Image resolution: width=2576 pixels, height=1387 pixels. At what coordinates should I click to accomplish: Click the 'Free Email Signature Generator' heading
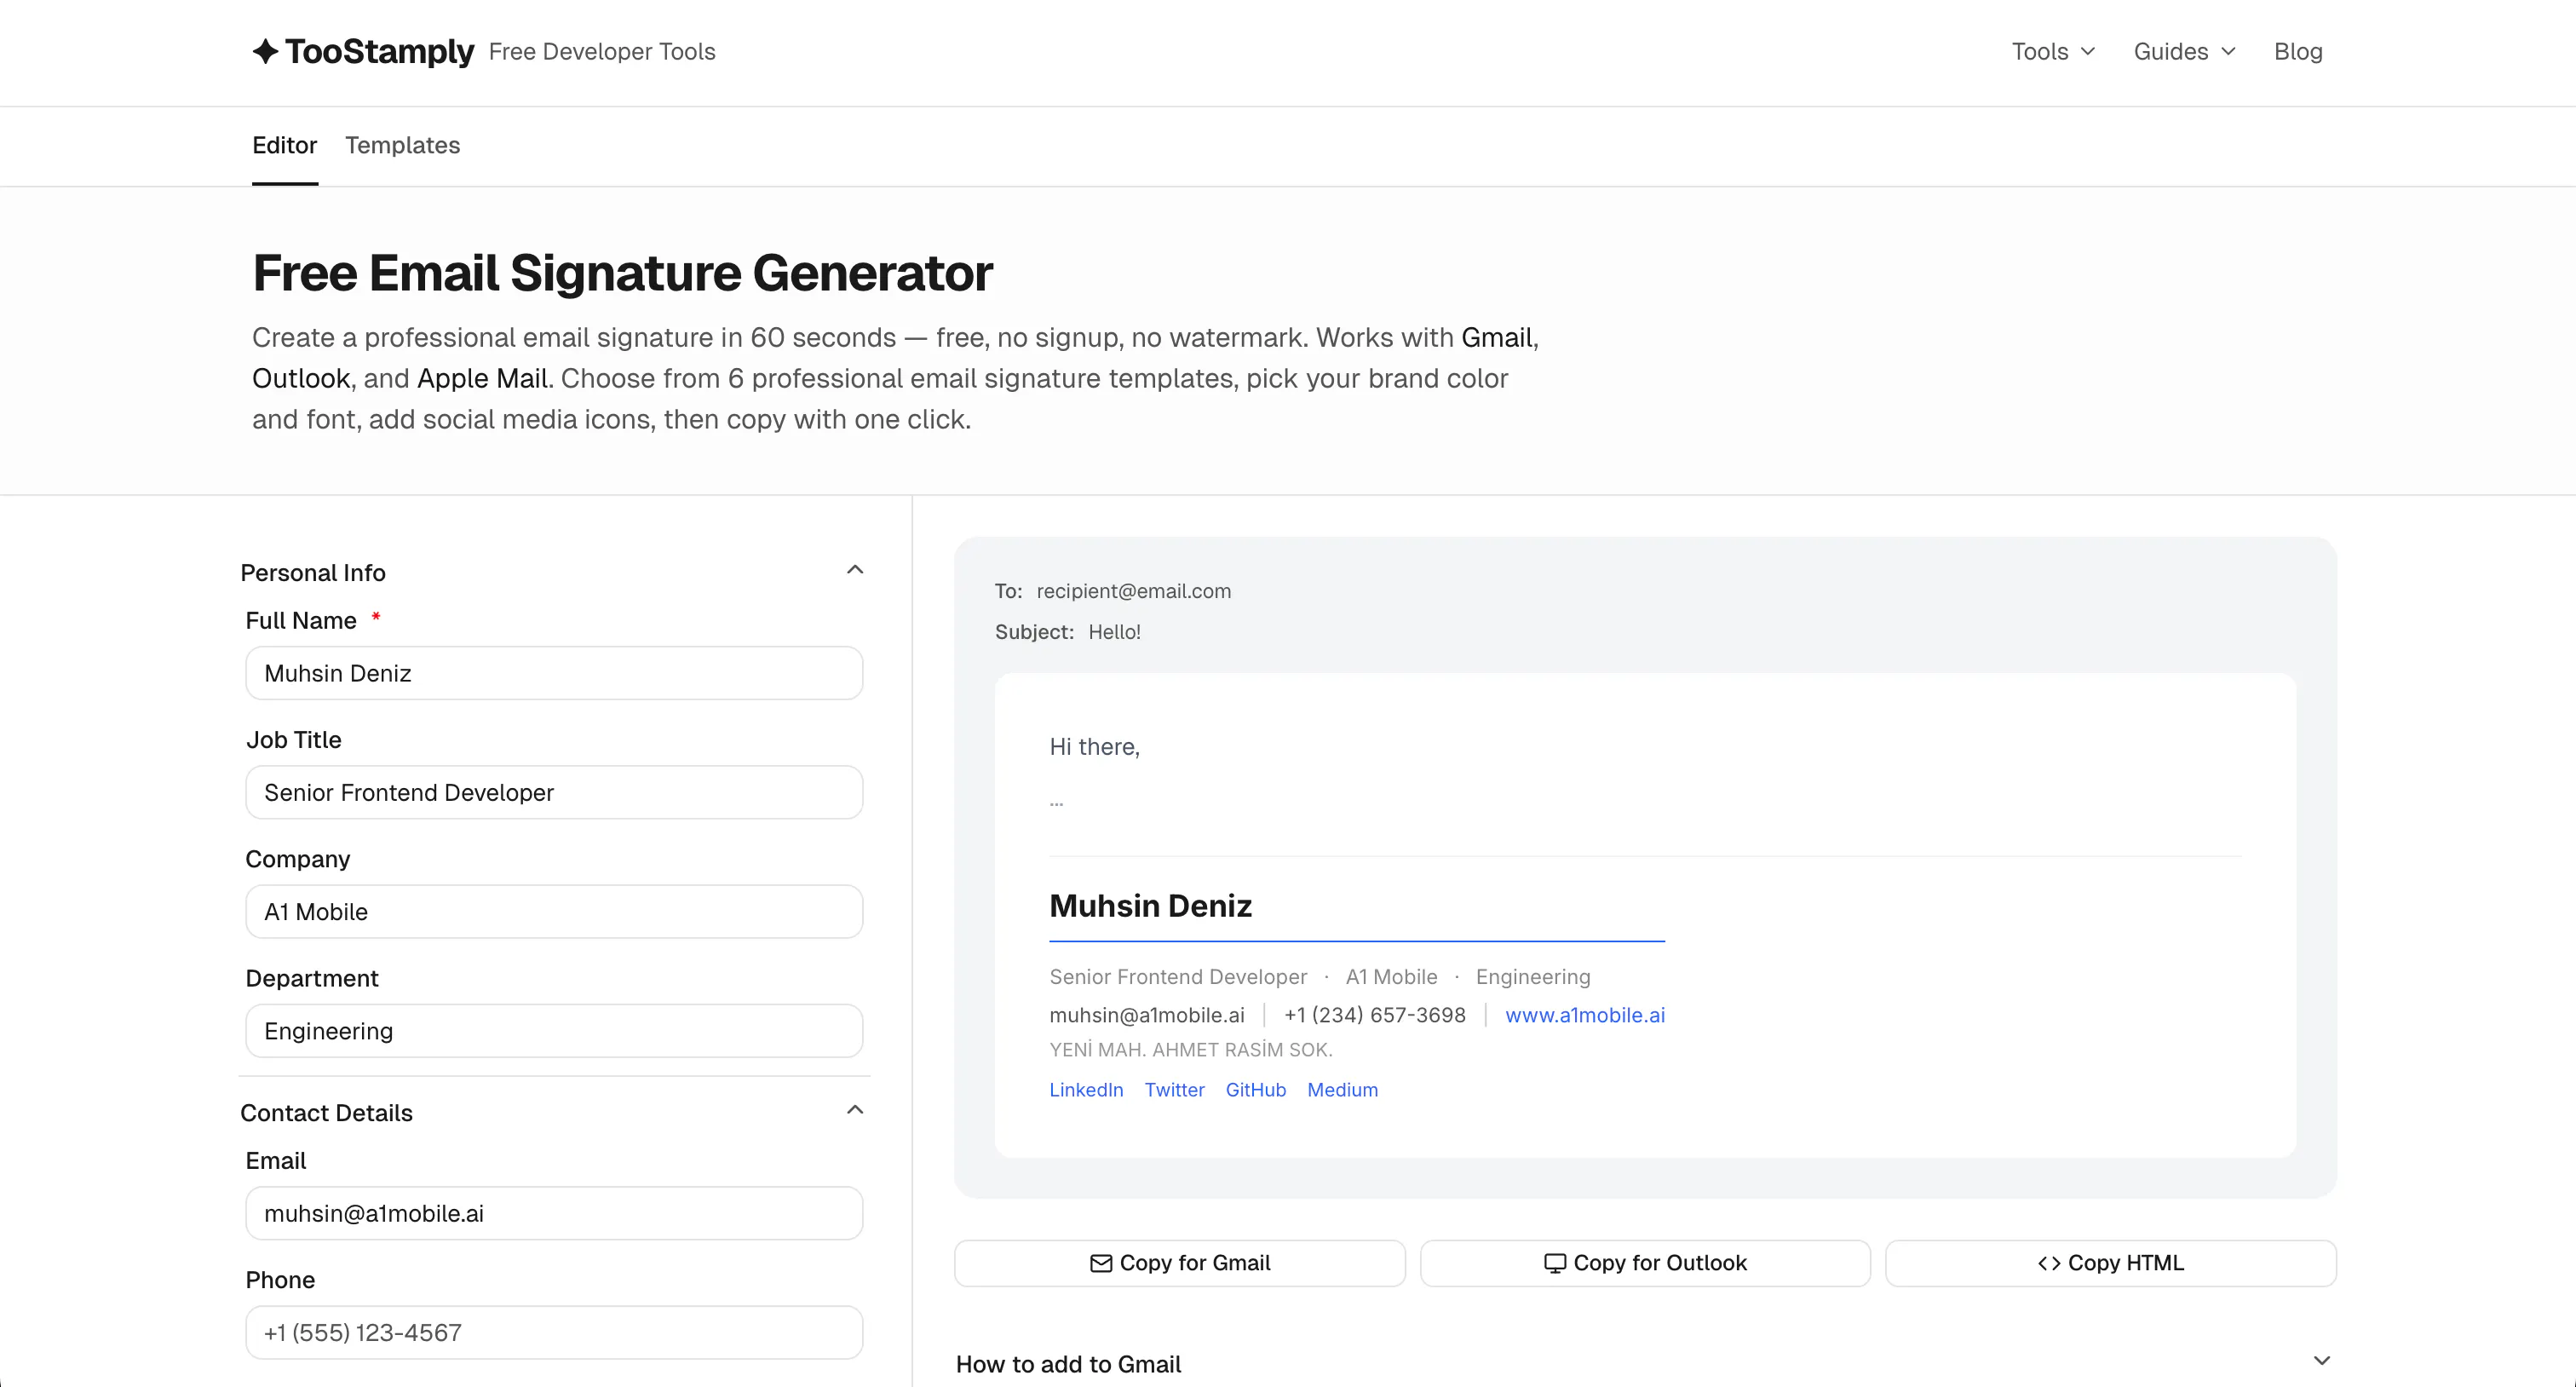pyautogui.click(x=622, y=273)
